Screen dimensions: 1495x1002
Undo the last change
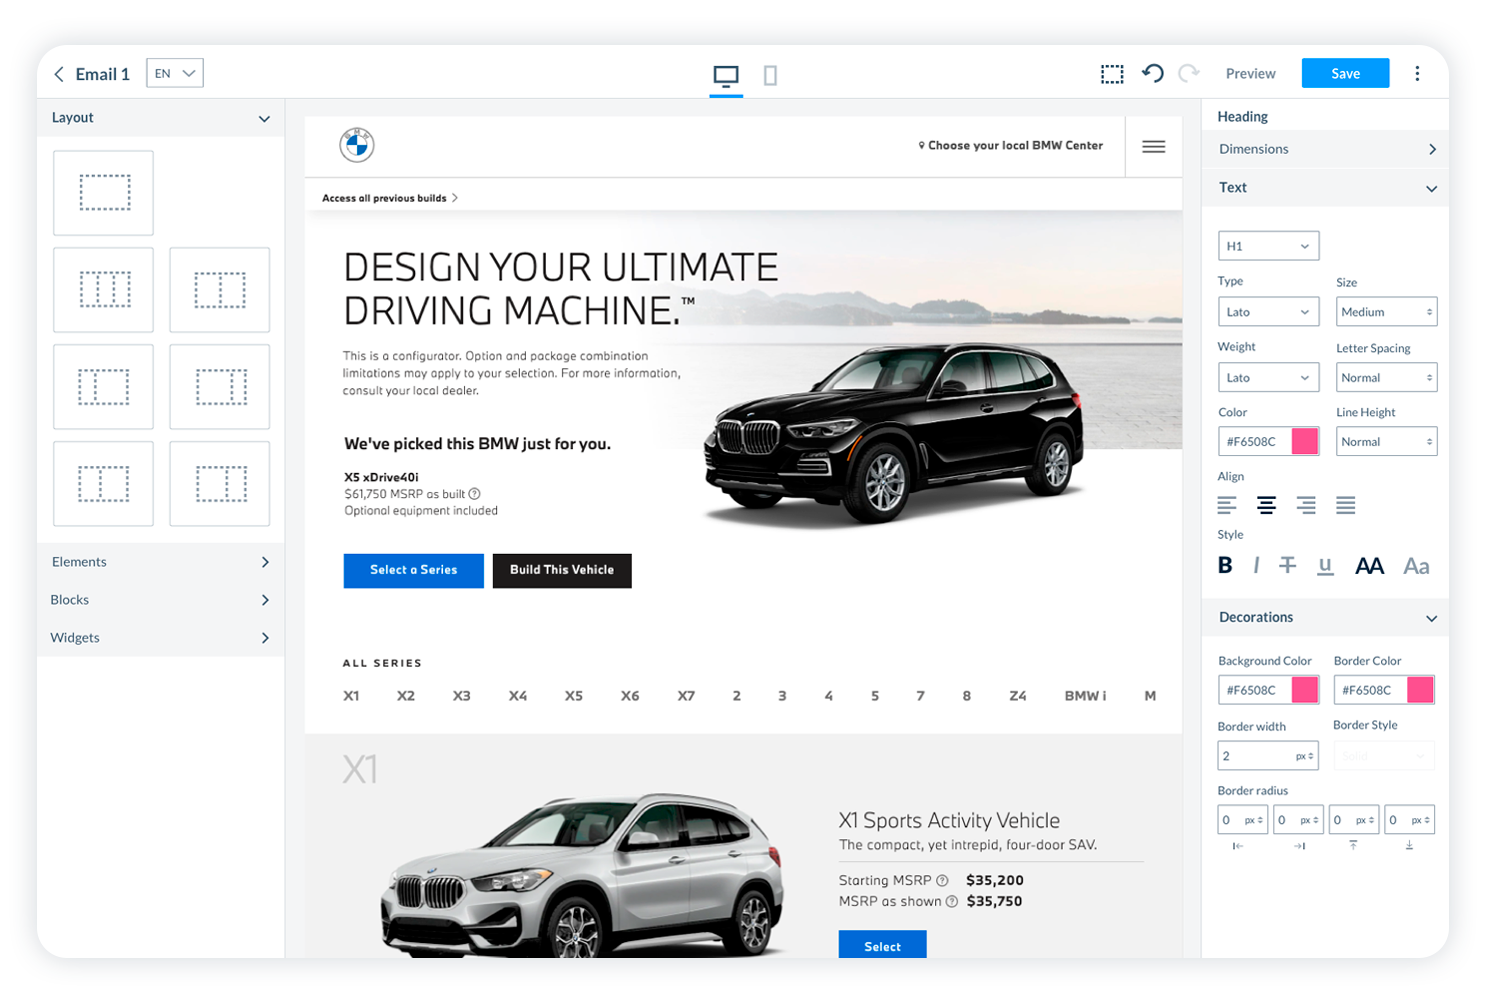point(1153,73)
